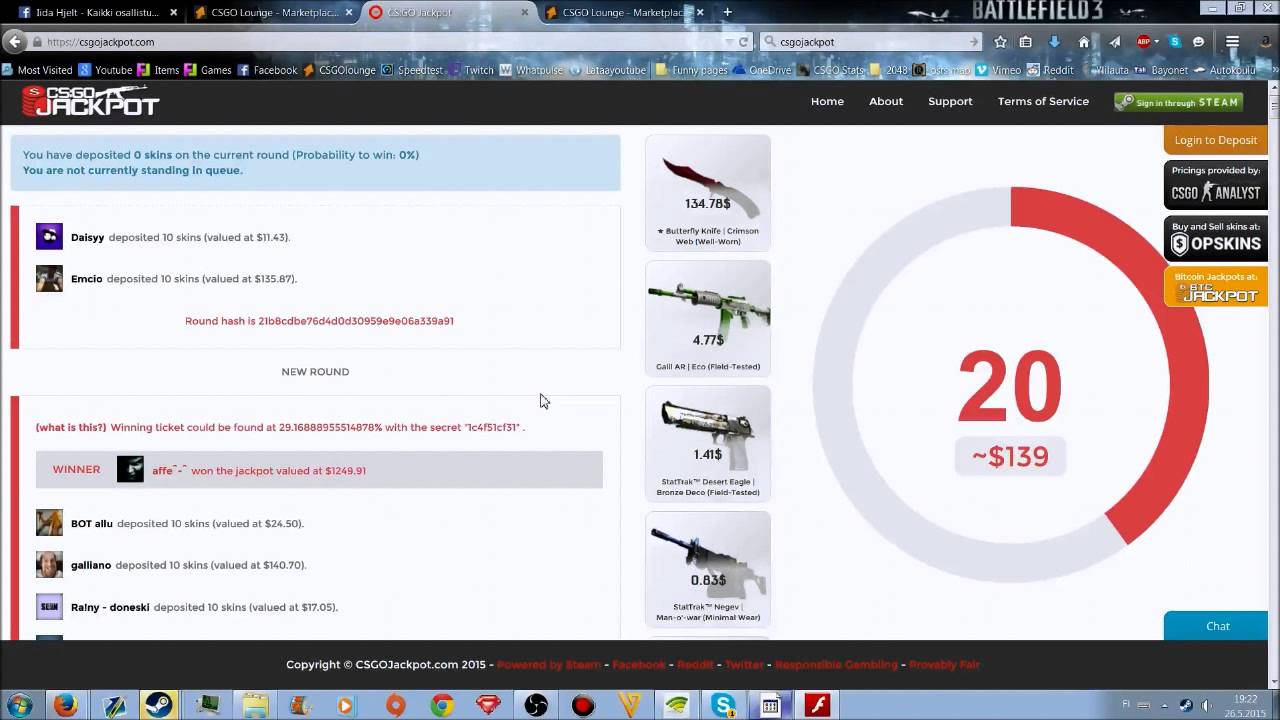Open the Chat panel
This screenshot has width=1280, height=720.
click(x=1217, y=626)
